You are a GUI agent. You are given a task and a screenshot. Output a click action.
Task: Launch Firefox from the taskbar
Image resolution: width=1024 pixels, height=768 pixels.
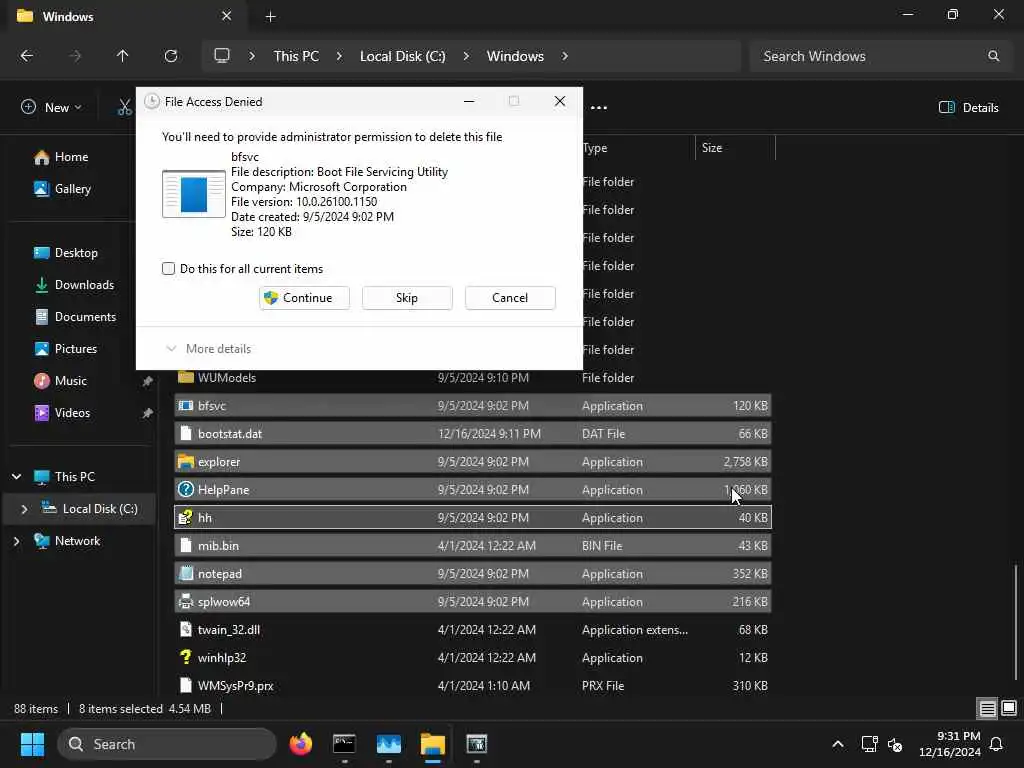(300, 744)
